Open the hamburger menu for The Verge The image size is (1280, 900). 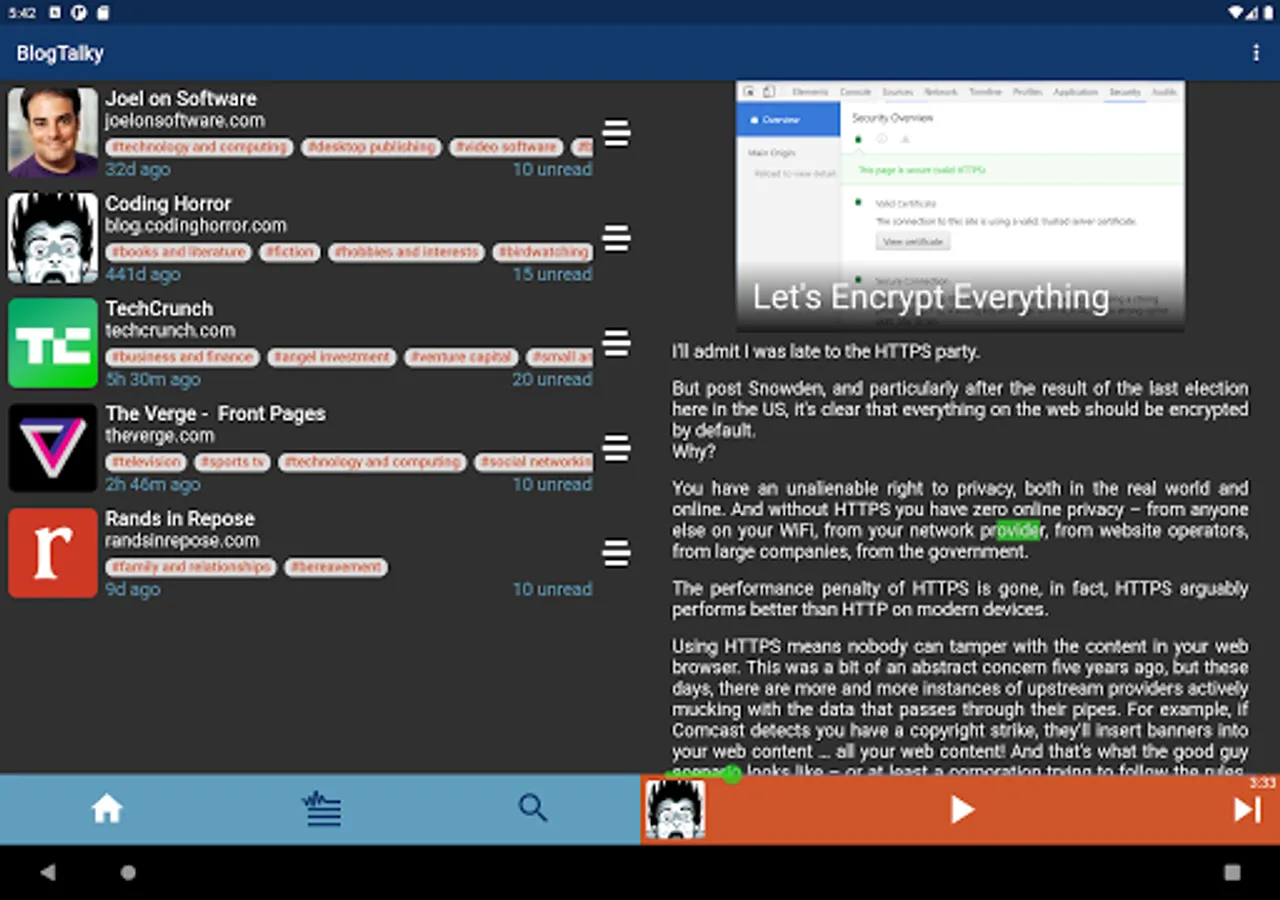pos(617,448)
